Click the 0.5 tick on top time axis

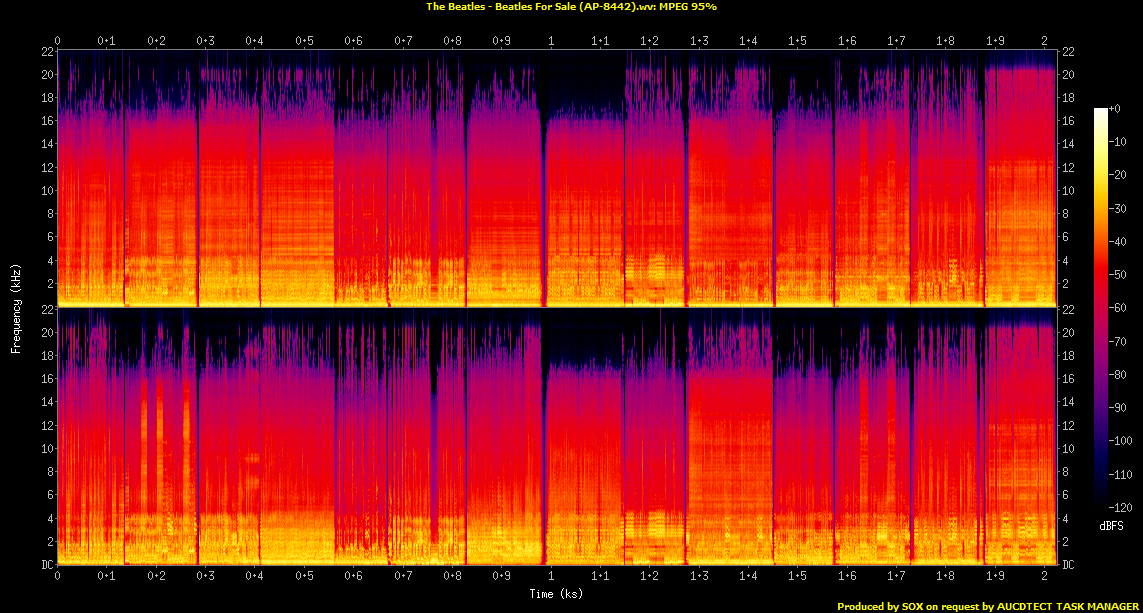click(304, 41)
